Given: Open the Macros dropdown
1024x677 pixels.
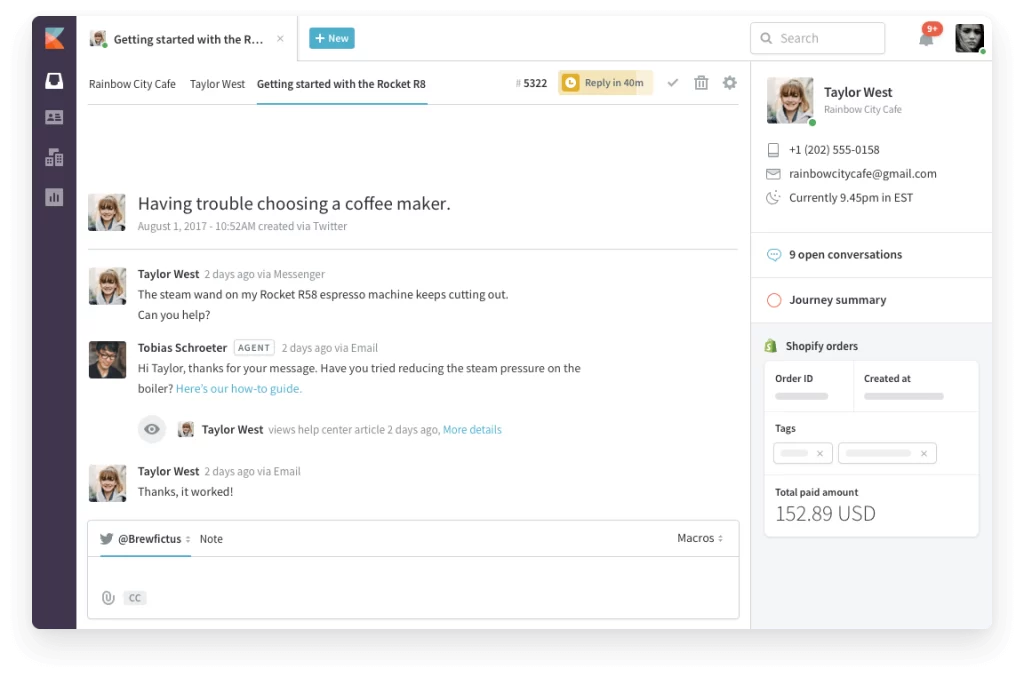Looking at the screenshot, I should click(700, 538).
